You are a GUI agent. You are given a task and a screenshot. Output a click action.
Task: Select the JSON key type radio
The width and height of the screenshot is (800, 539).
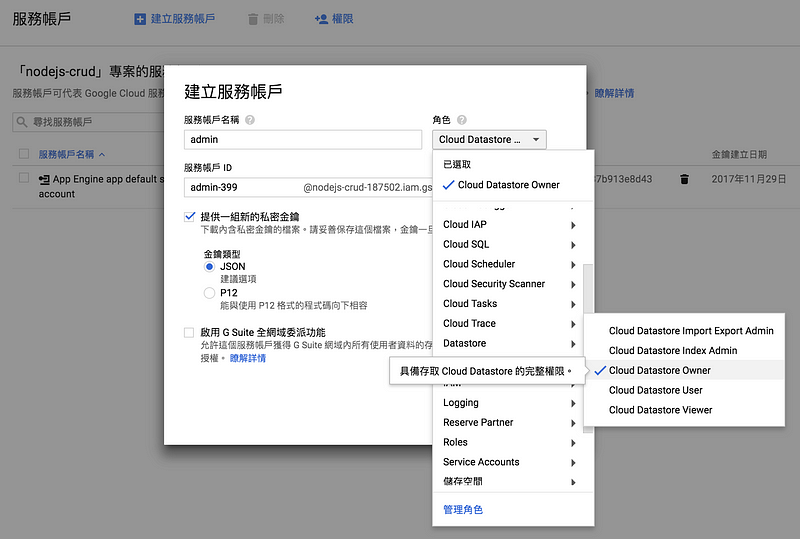tap(209, 266)
